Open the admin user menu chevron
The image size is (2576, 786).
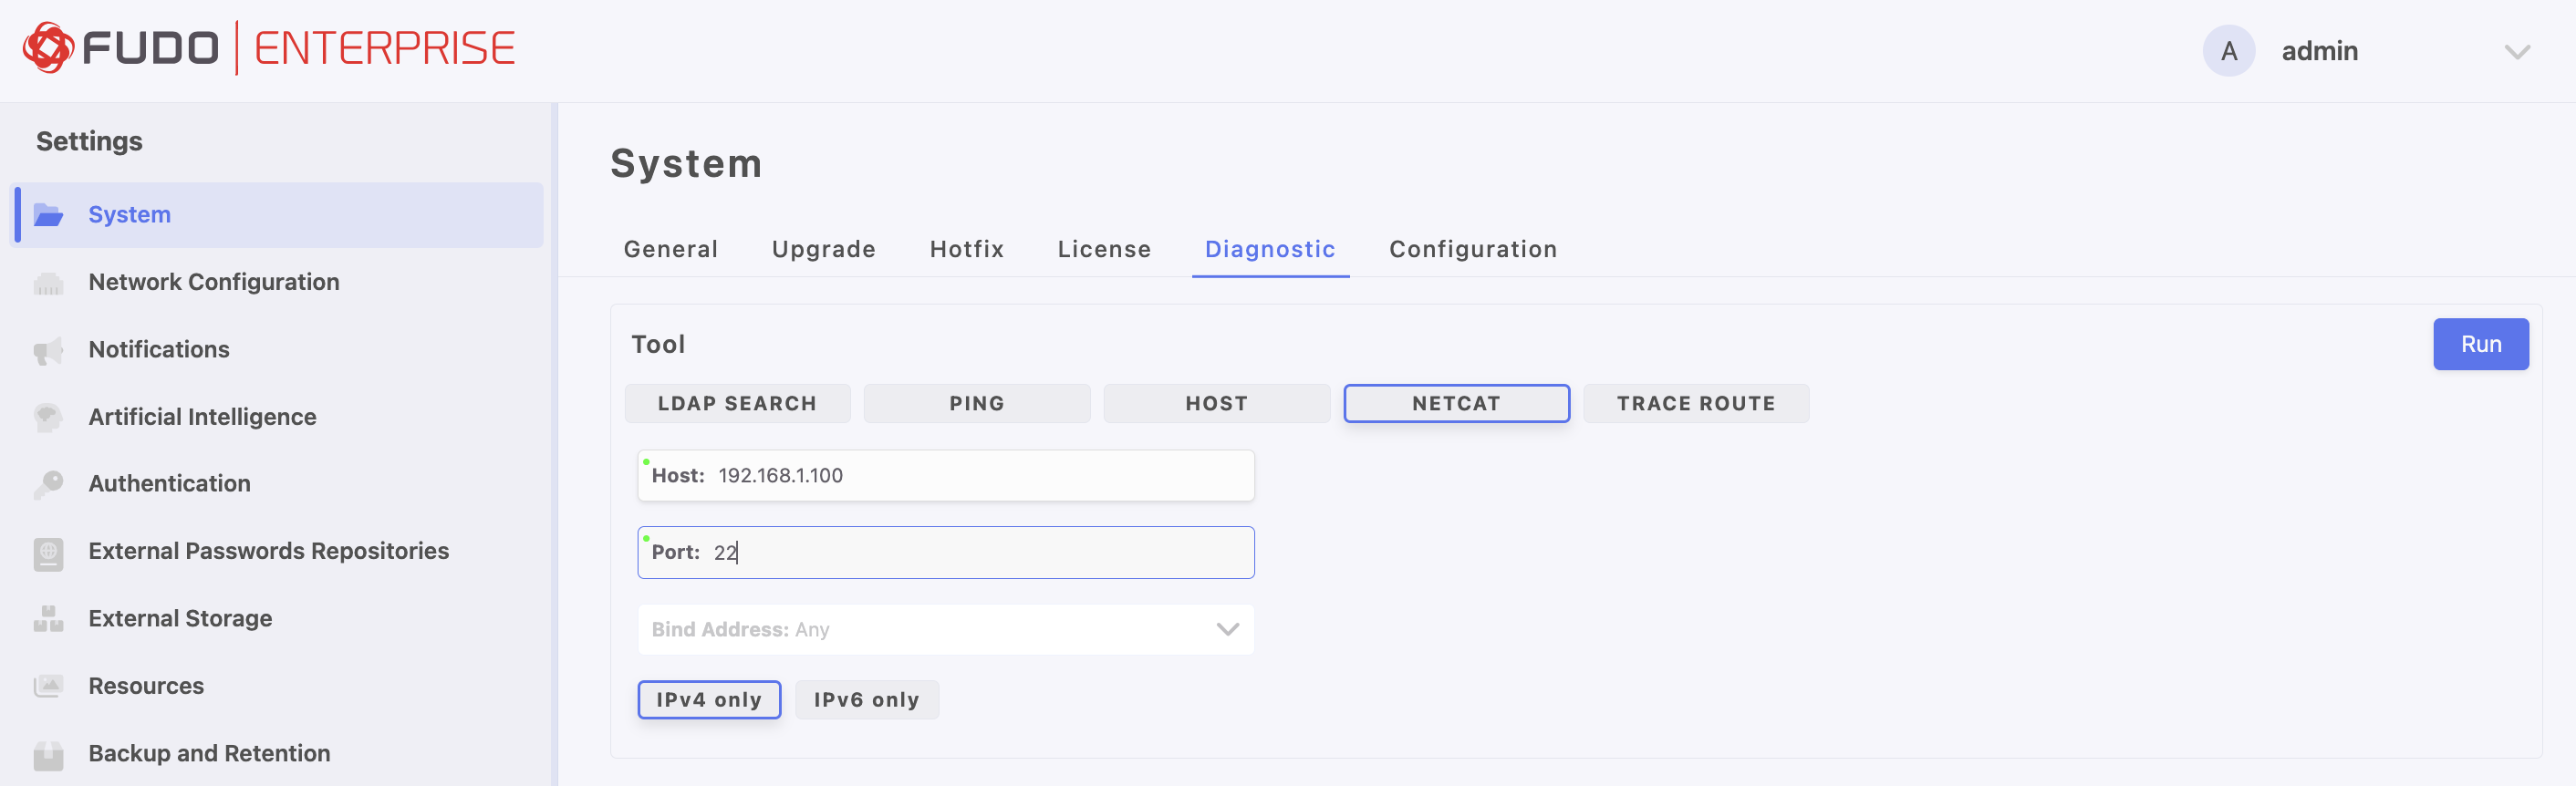point(2516,52)
